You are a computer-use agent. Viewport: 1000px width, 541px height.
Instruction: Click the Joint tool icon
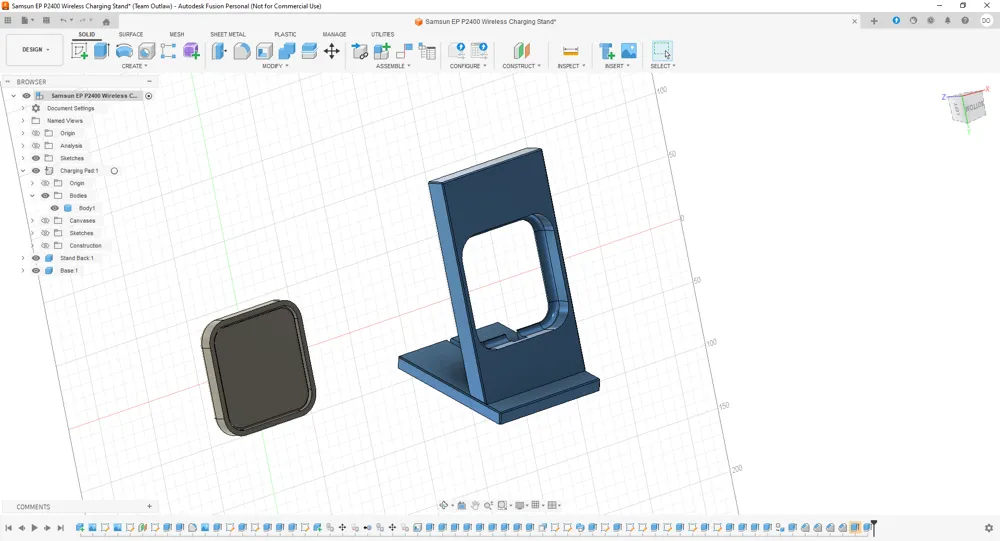coord(404,51)
